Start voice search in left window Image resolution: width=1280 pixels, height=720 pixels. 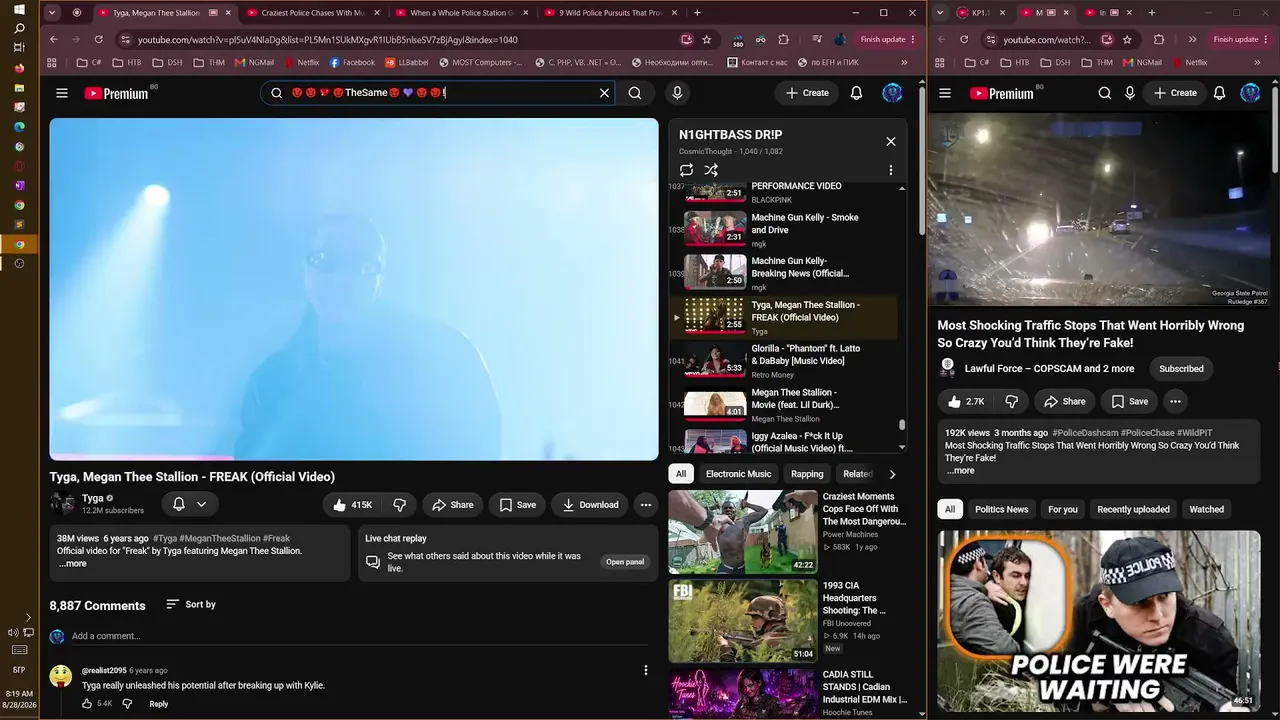[677, 93]
